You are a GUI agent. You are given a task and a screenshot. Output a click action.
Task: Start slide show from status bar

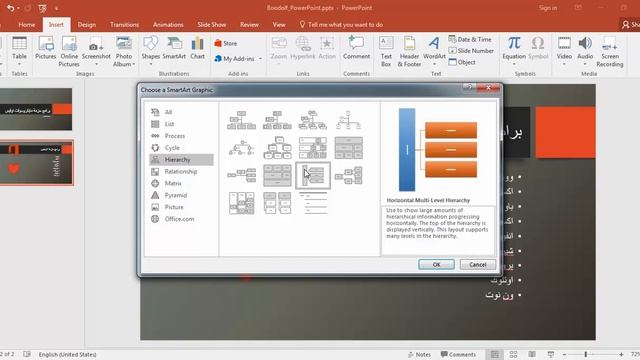tap(551, 354)
